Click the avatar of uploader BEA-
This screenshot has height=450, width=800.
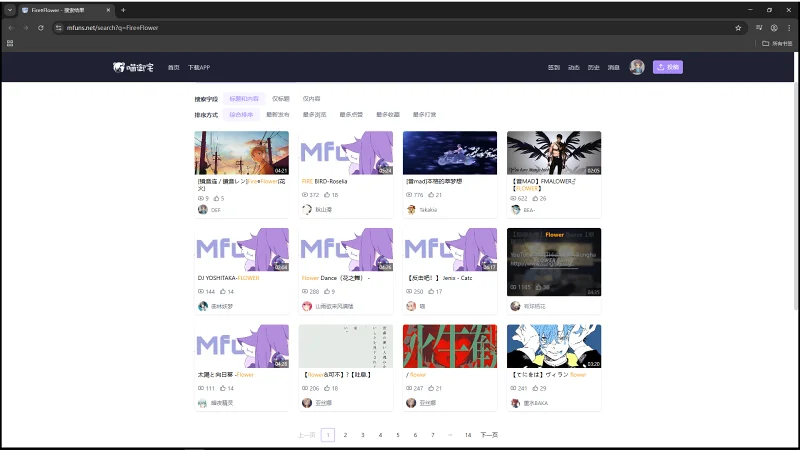click(x=515, y=209)
